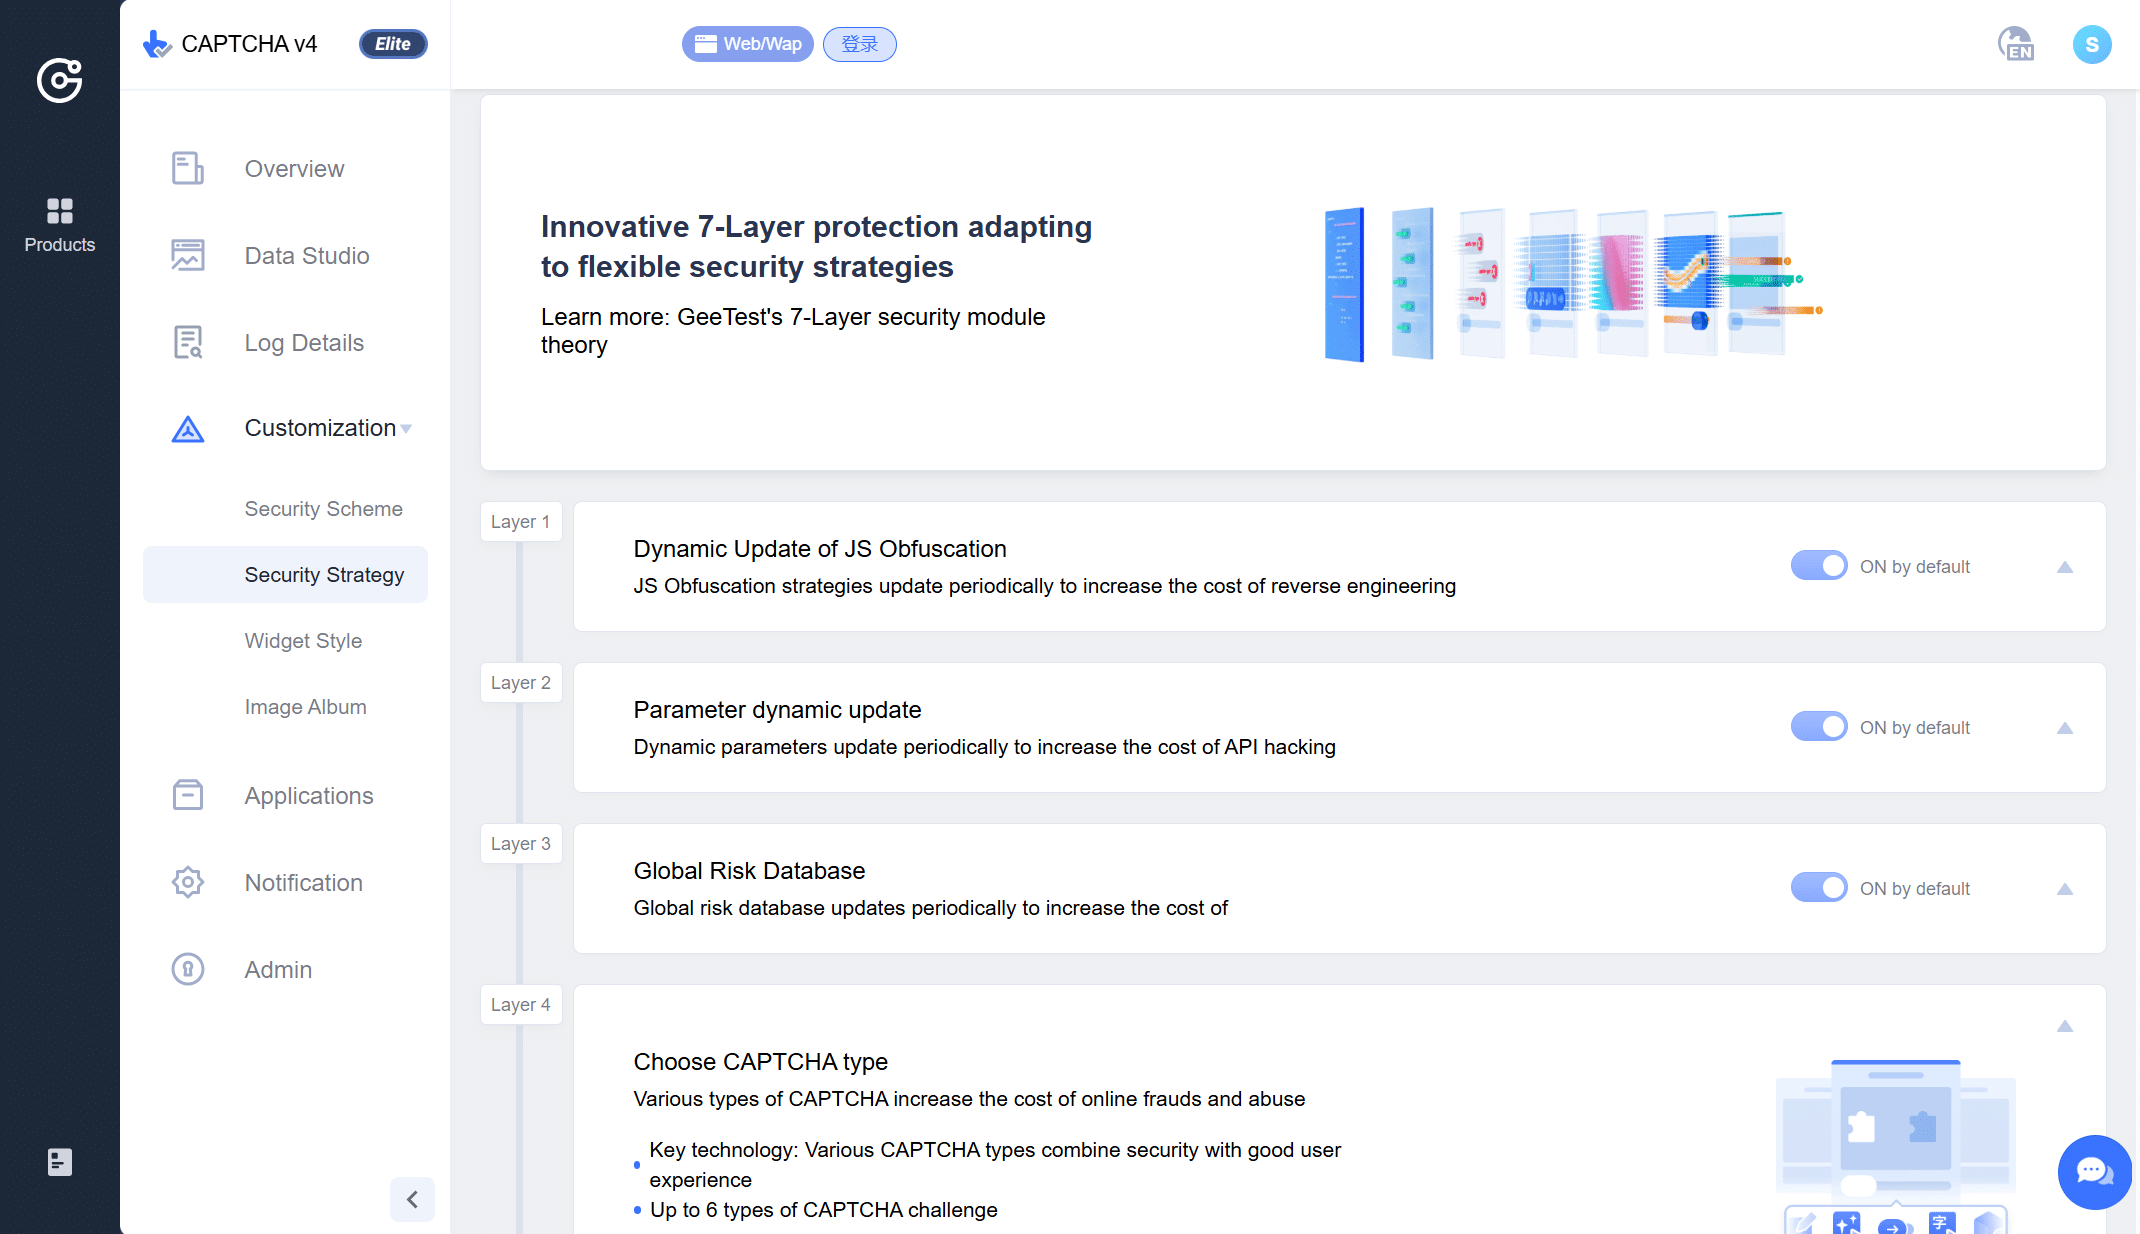Collapse the Layer 1 panel arrow

point(2065,567)
